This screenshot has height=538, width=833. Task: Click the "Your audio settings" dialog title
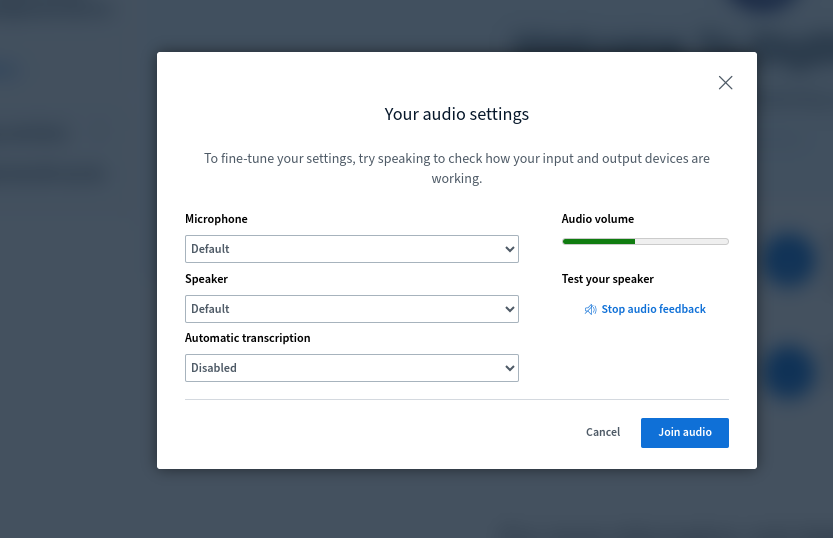[x=456, y=114]
